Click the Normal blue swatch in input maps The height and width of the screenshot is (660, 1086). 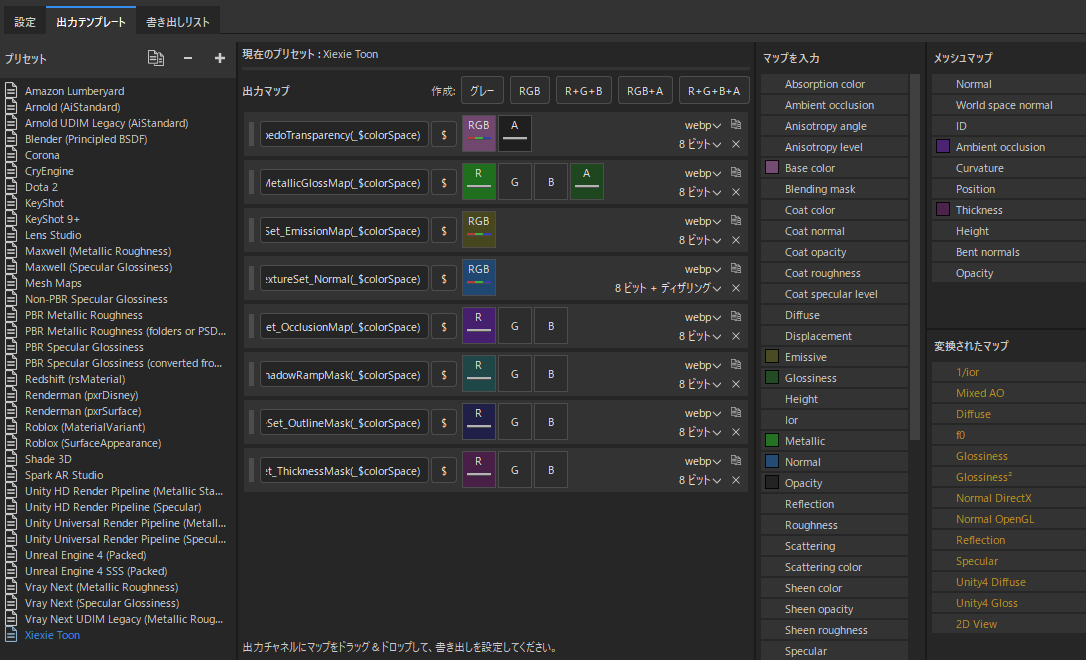click(772, 462)
